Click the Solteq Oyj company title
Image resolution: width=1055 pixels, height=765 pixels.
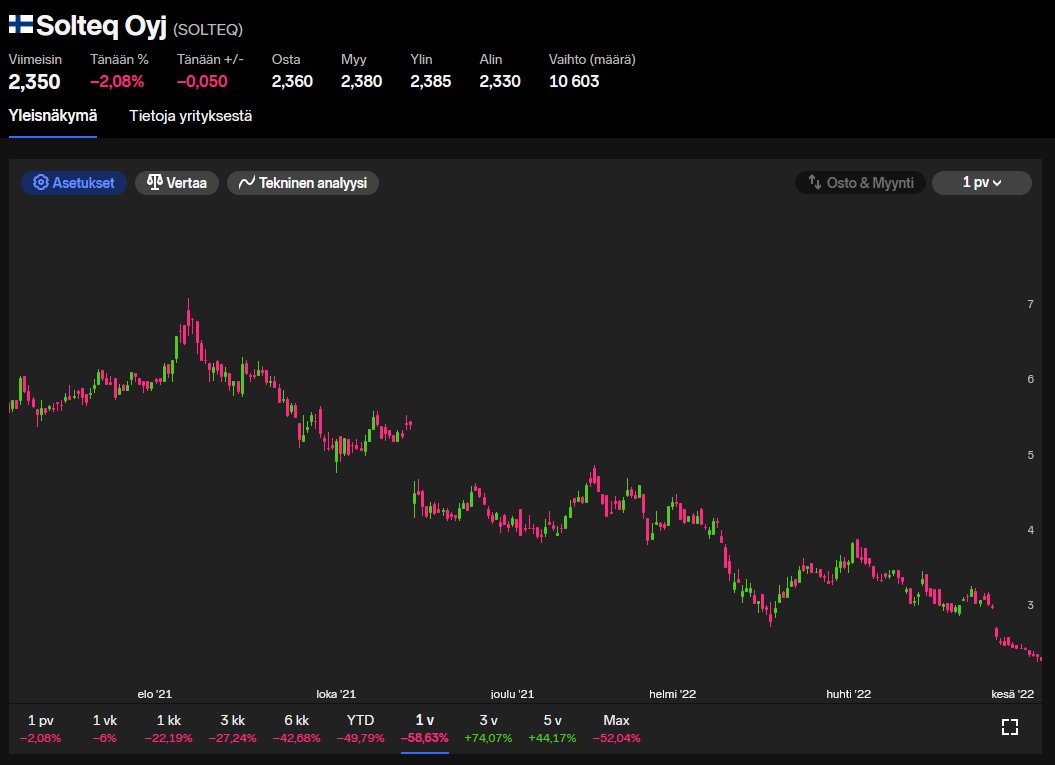coord(101,26)
